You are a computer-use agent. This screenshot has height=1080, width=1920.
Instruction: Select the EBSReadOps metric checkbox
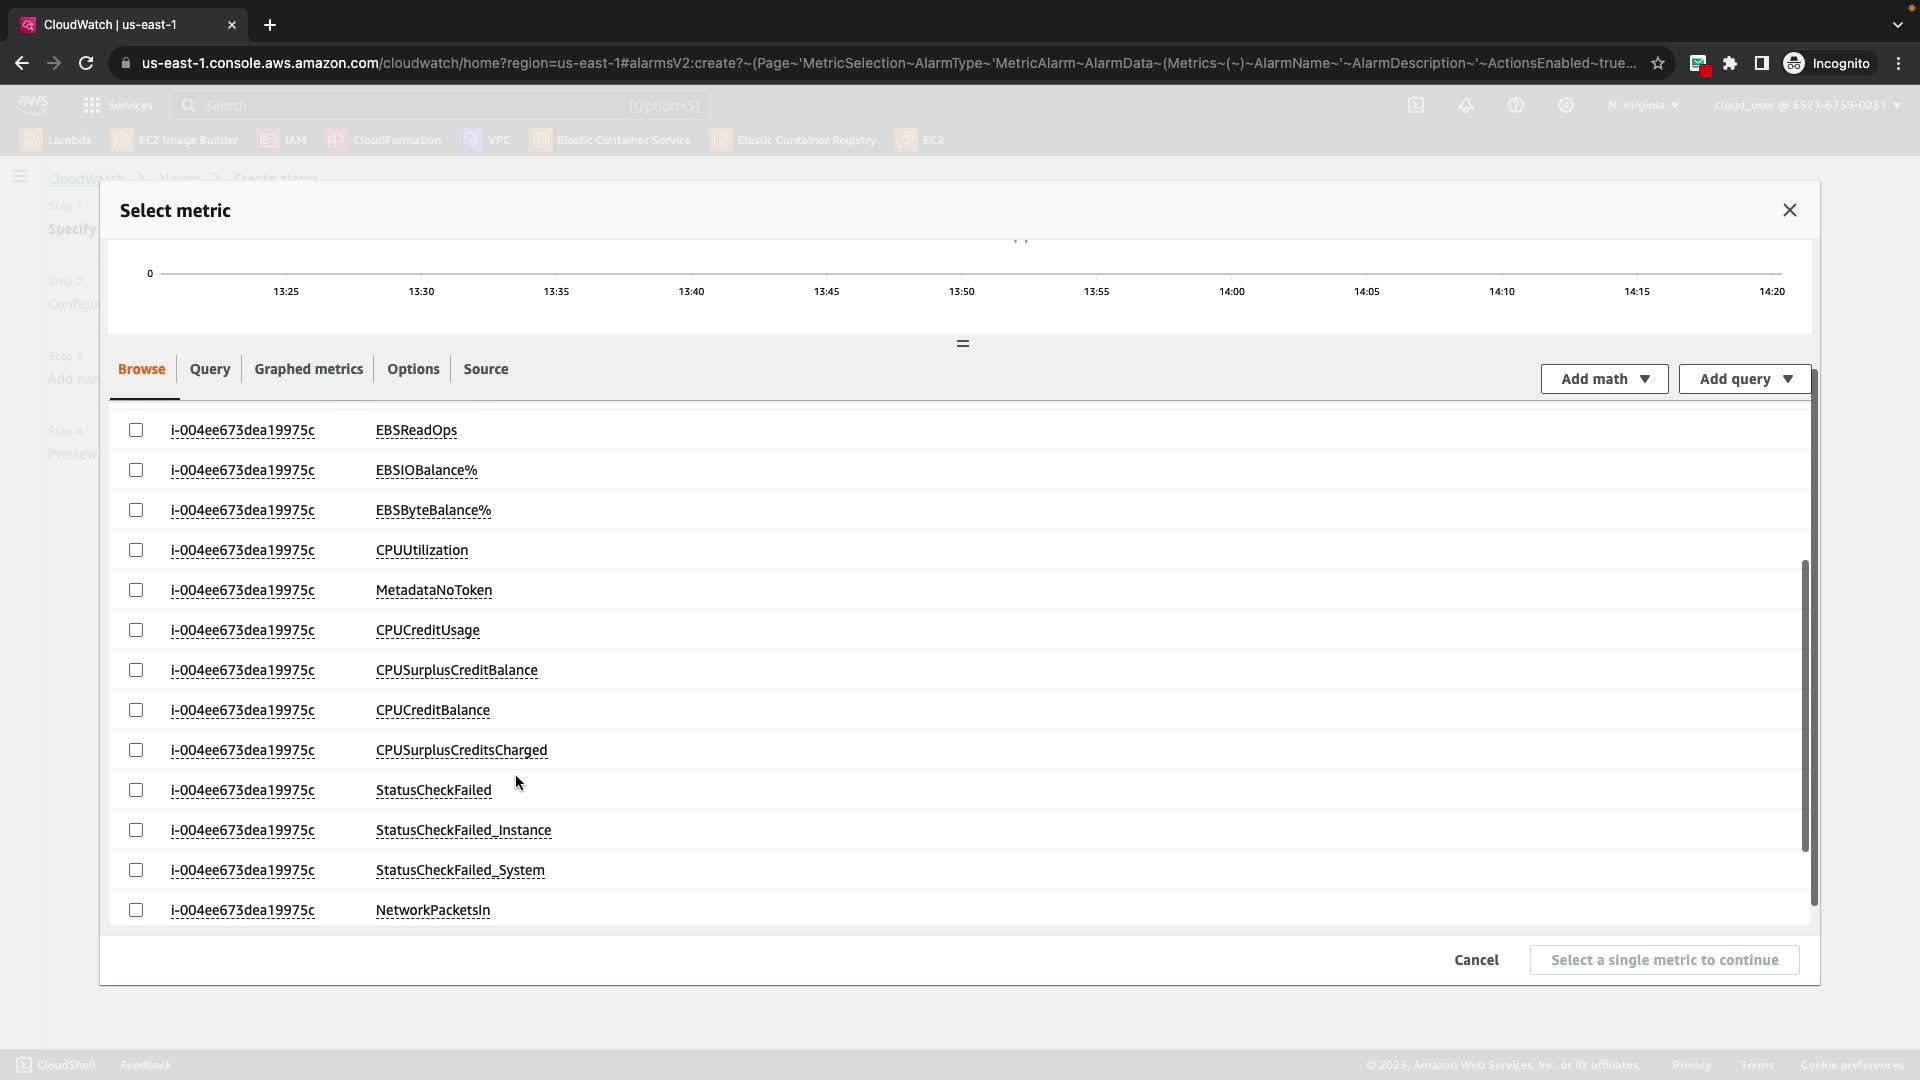pyautogui.click(x=136, y=430)
